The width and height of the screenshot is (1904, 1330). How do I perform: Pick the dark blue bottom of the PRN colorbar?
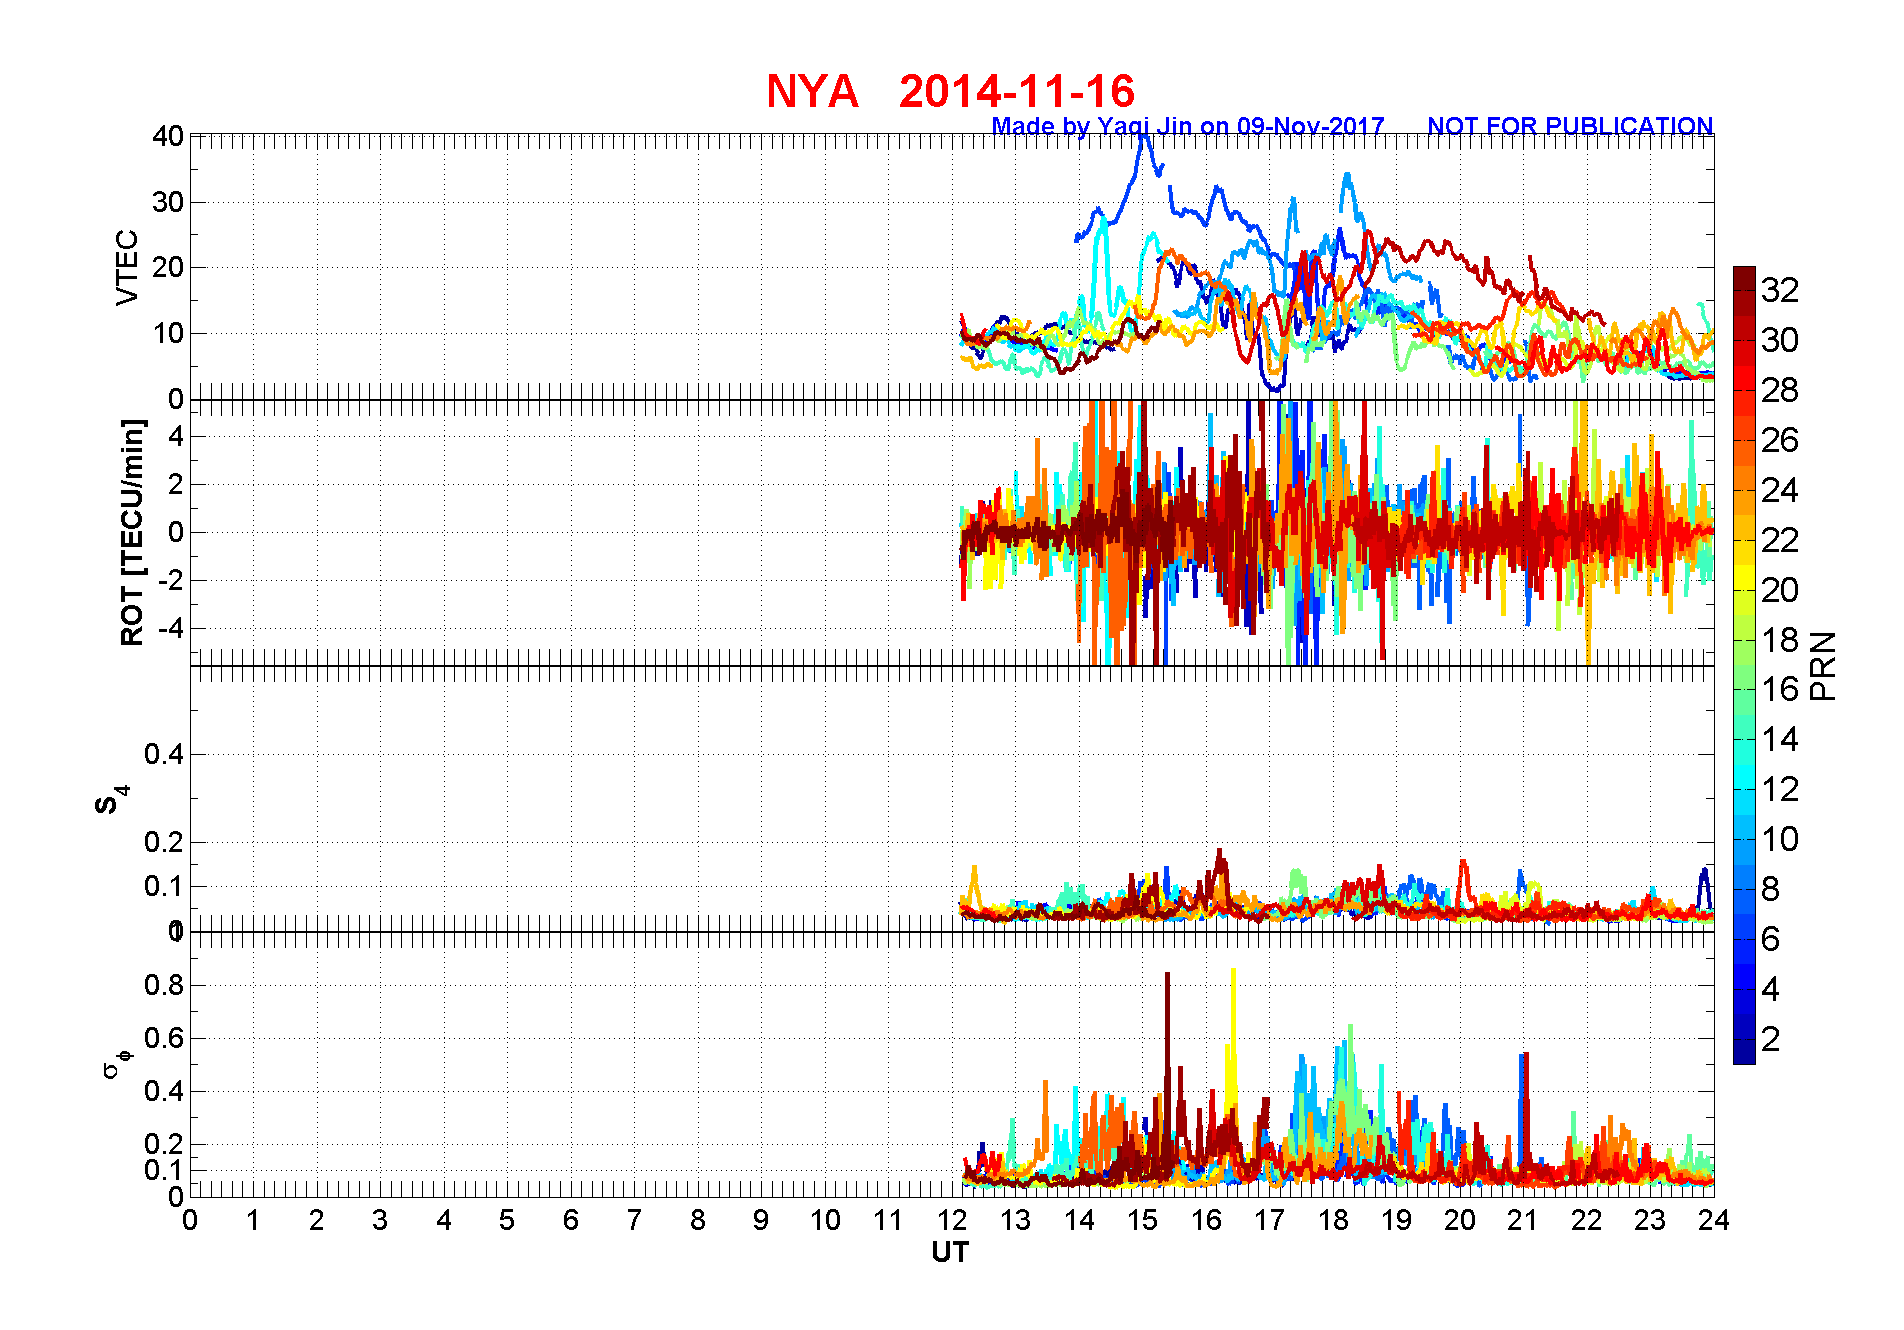(x=1744, y=1052)
